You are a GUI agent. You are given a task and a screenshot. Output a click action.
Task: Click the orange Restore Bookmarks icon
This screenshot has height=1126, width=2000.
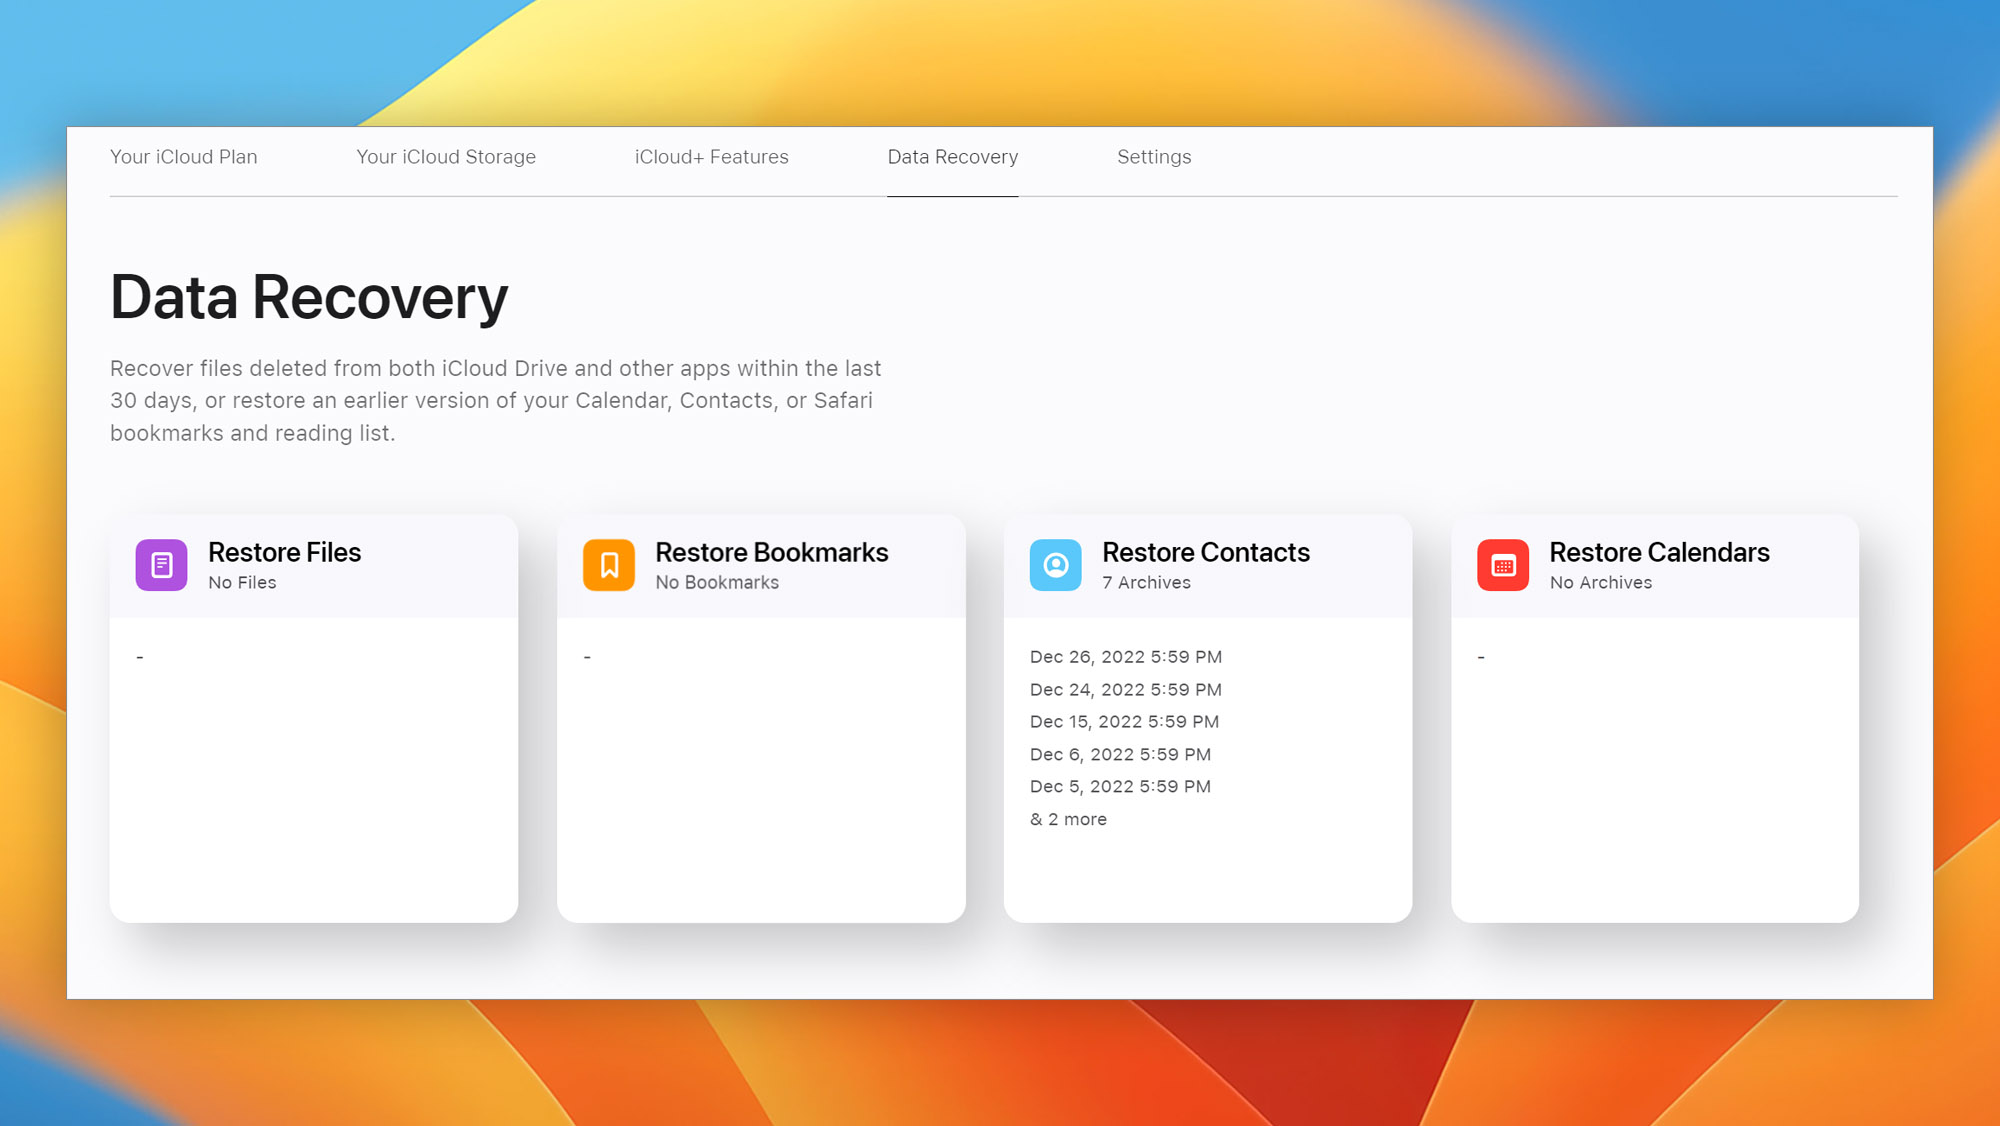tap(609, 565)
